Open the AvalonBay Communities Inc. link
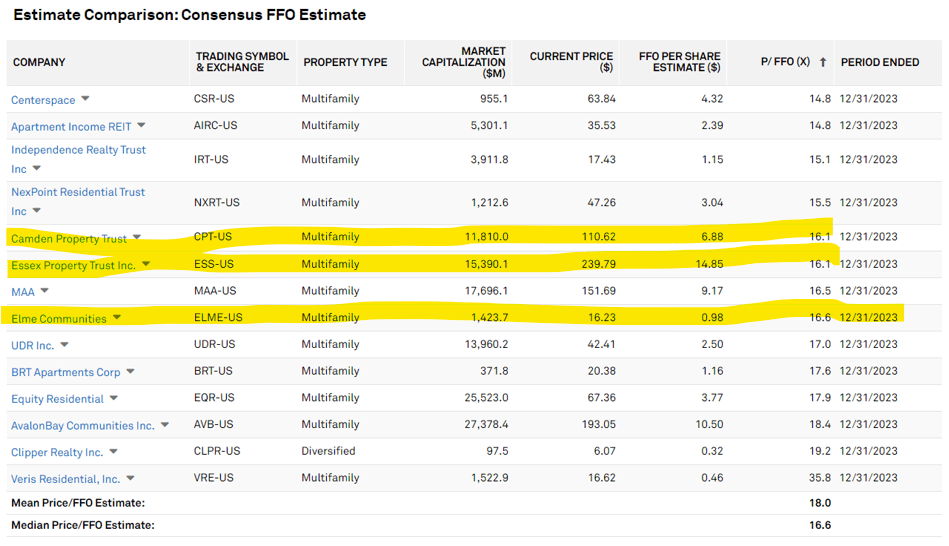Viewport: 949px width, 546px height. tap(83, 426)
